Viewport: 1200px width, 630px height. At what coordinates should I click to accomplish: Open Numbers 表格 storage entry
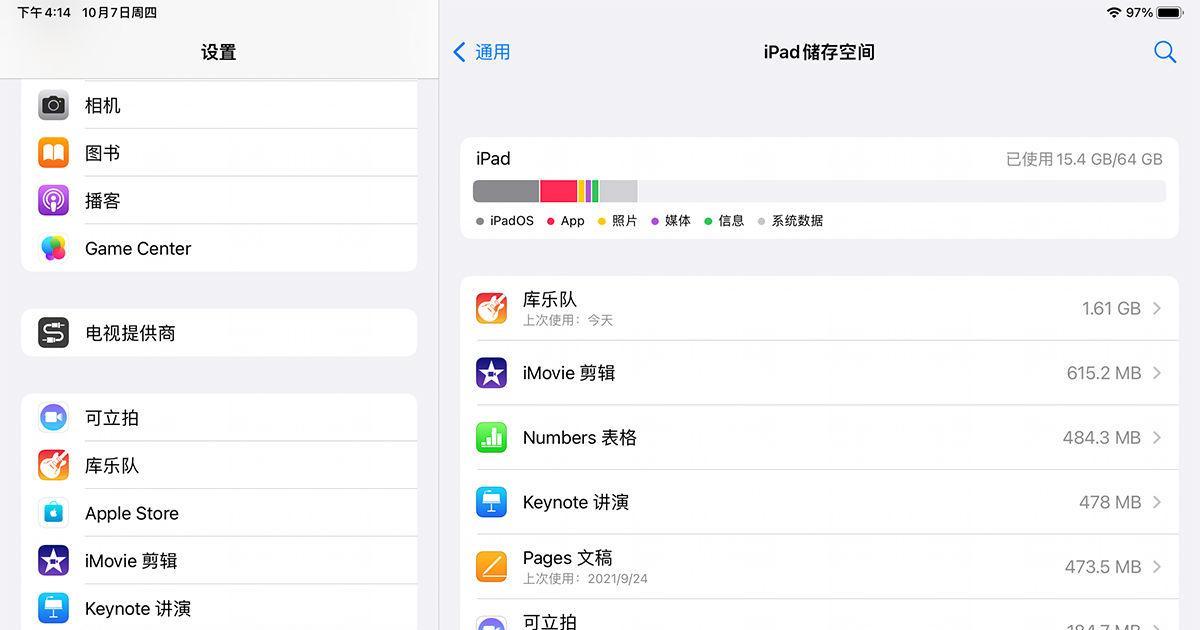[819, 438]
